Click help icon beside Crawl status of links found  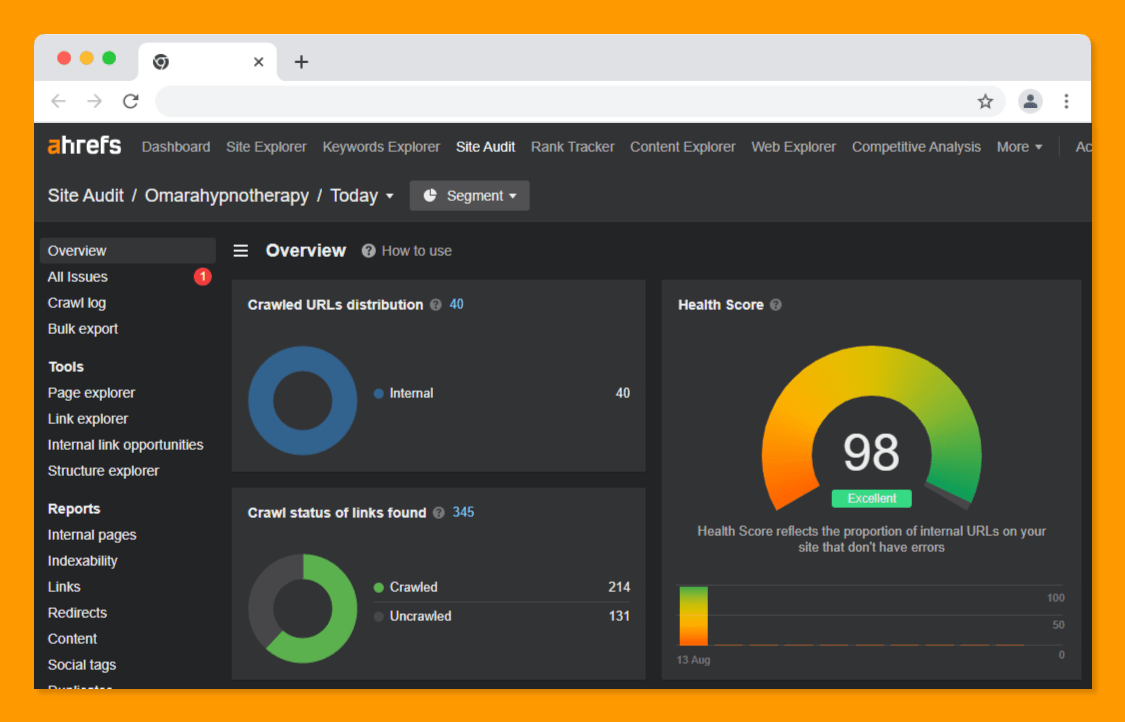click(x=438, y=513)
